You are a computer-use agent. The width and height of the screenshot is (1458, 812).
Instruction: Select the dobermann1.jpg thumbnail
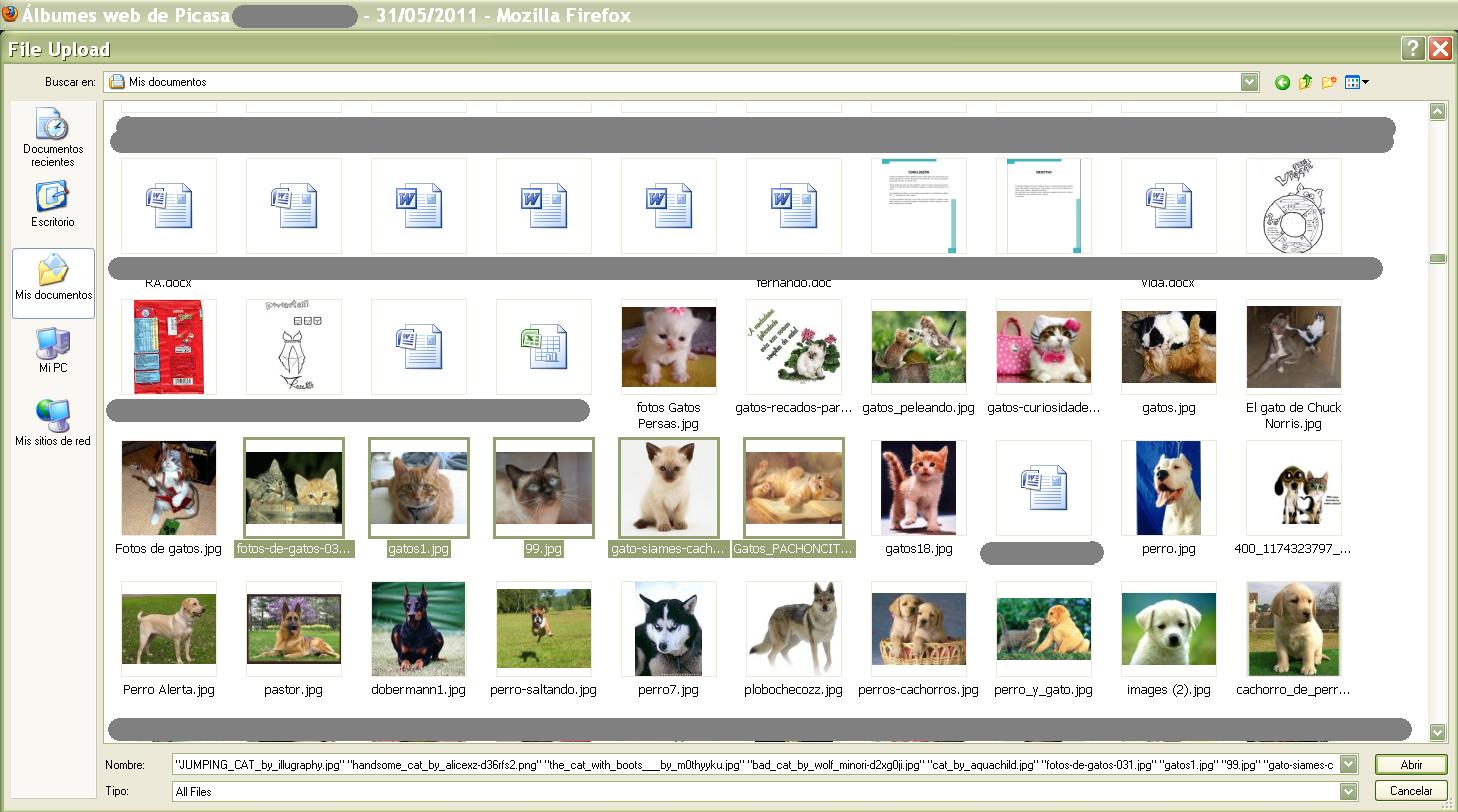(419, 629)
